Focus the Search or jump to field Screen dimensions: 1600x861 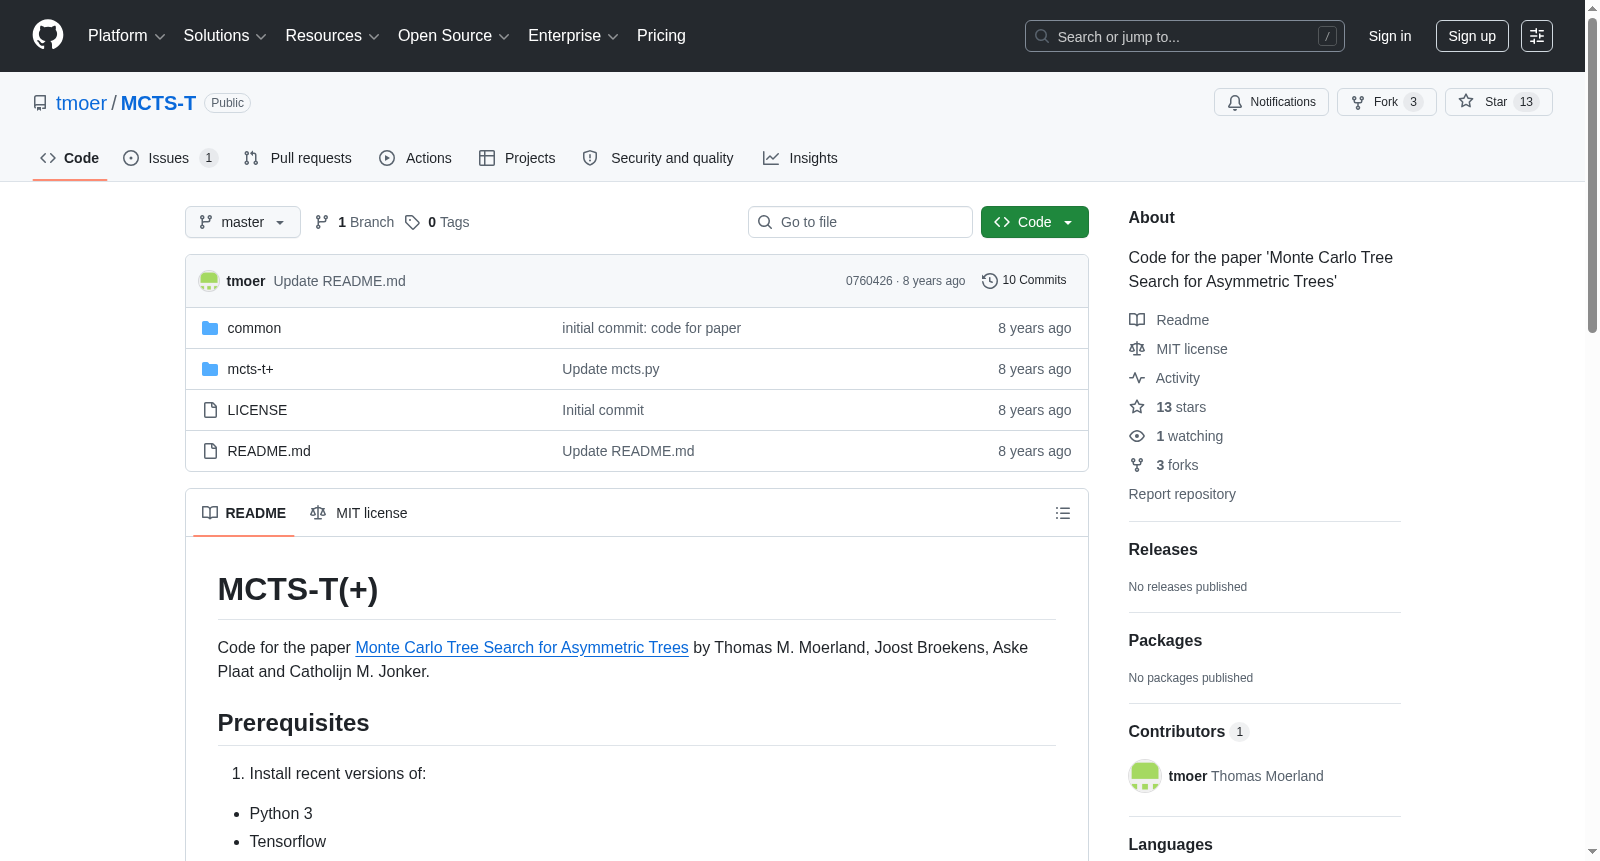pyautogui.click(x=1185, y=36)
